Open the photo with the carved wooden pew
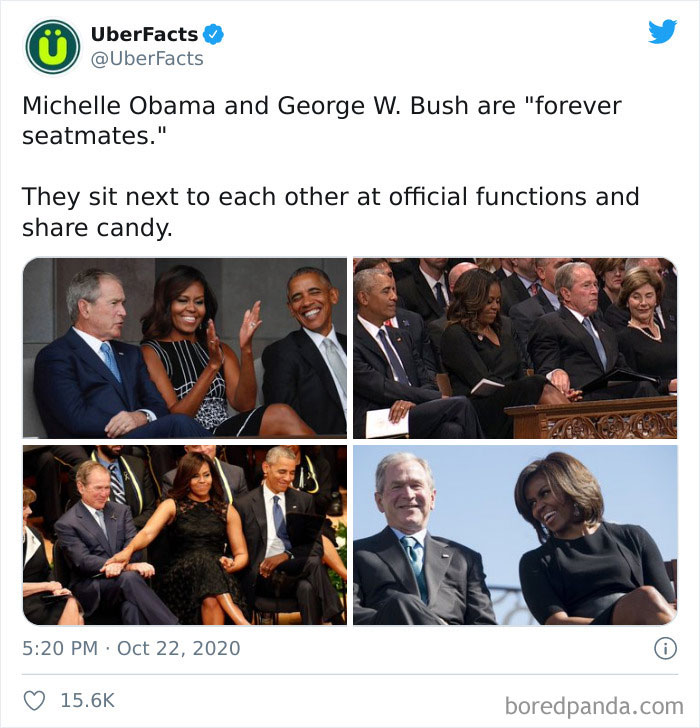The height and width of the screenshot is (728, 700). (x=515, y=348)
